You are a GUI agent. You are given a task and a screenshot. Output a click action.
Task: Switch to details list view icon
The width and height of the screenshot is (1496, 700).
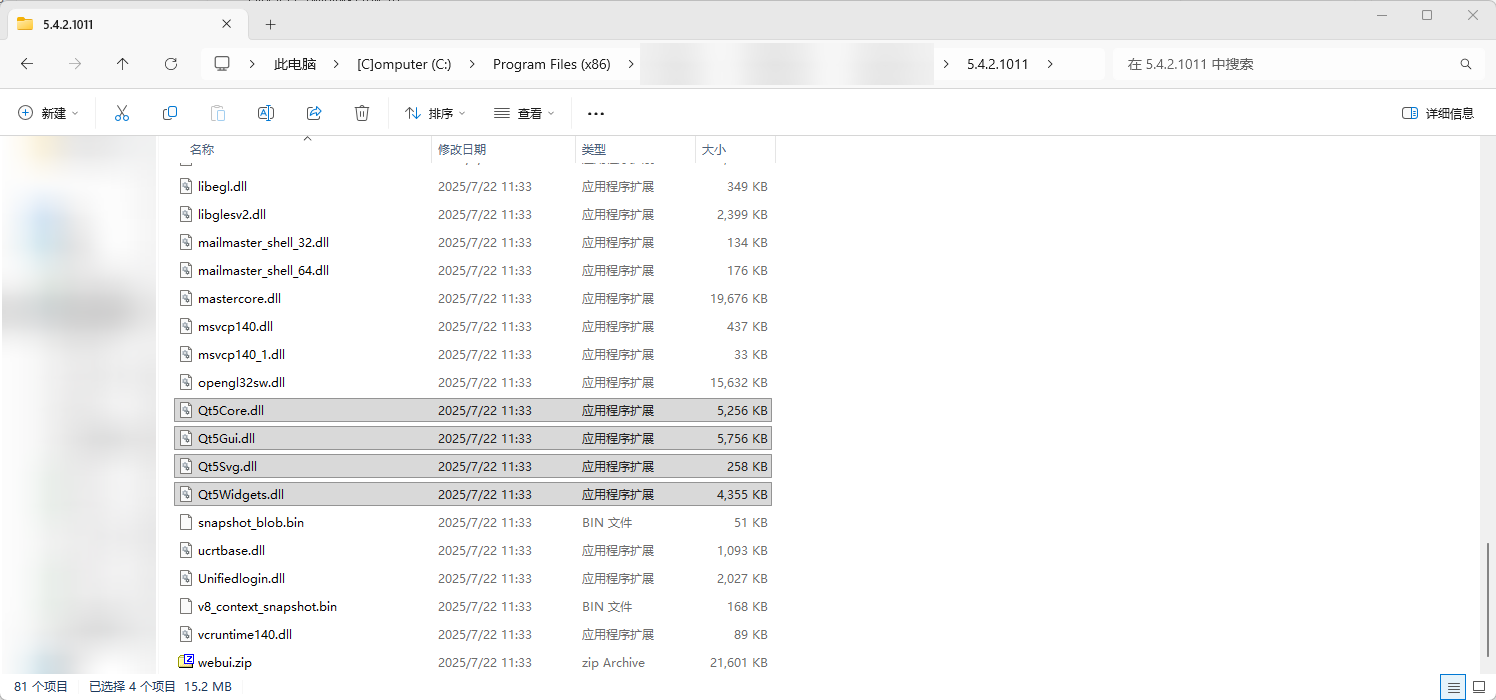pyautogui.click(x=1452, y=687)
